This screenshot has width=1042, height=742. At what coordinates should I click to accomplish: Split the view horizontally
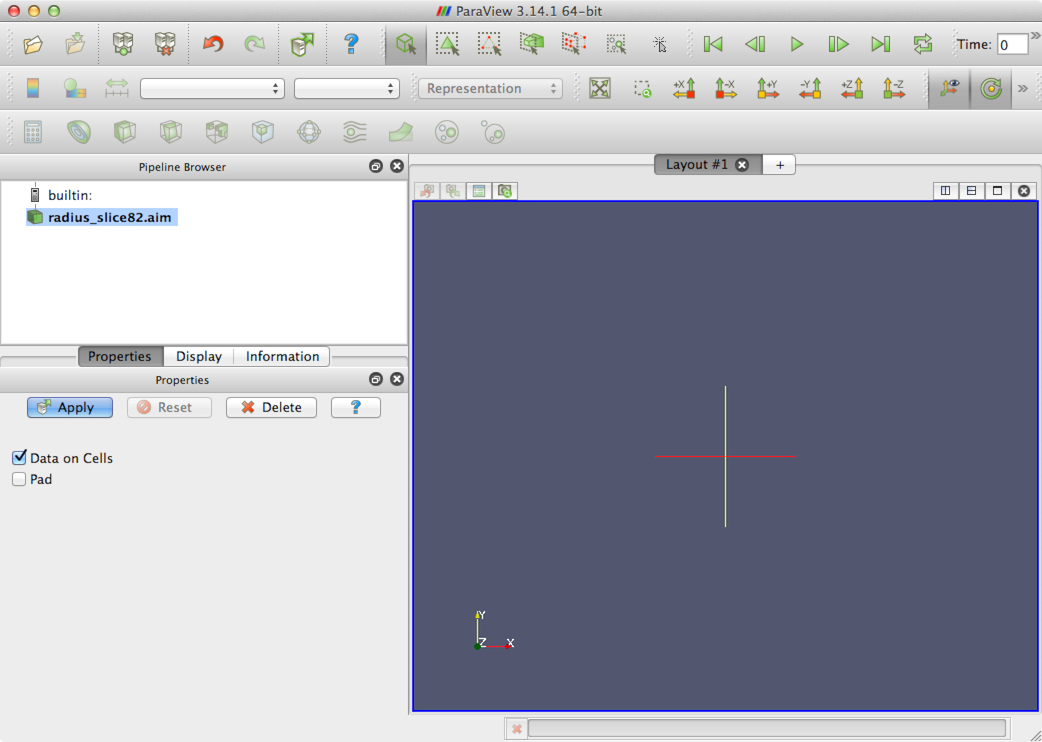point(945,191)
